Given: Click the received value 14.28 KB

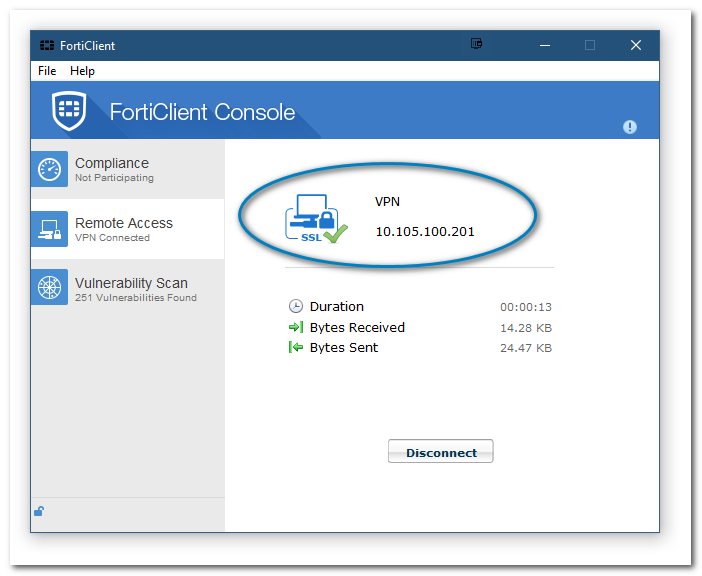Looking at the screenshot, I should [526, 328].
